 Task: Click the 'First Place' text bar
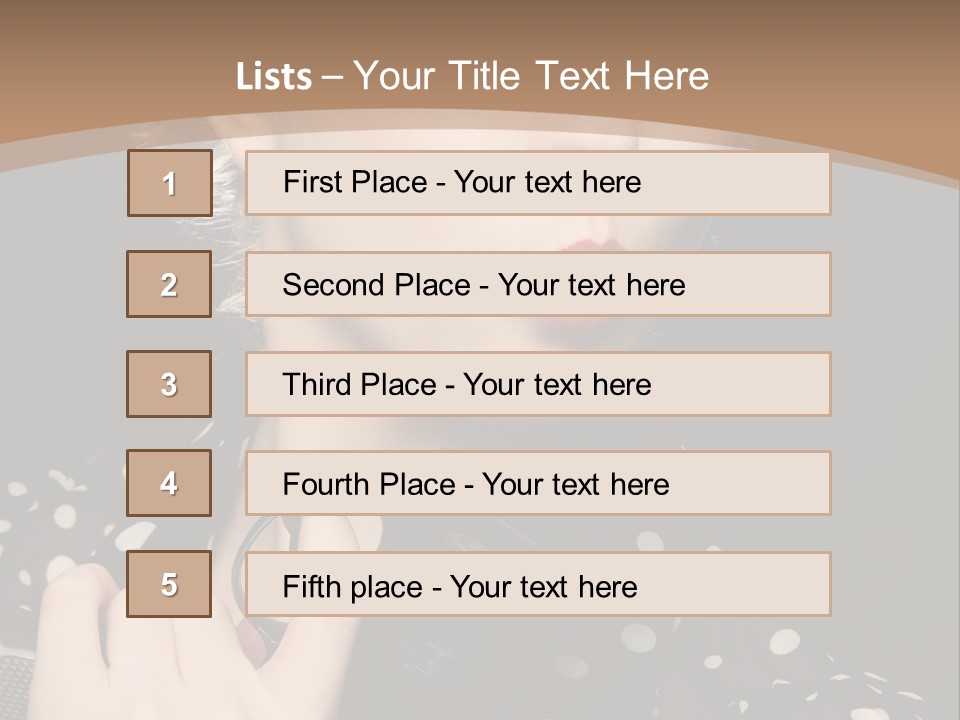pos(538,183)
